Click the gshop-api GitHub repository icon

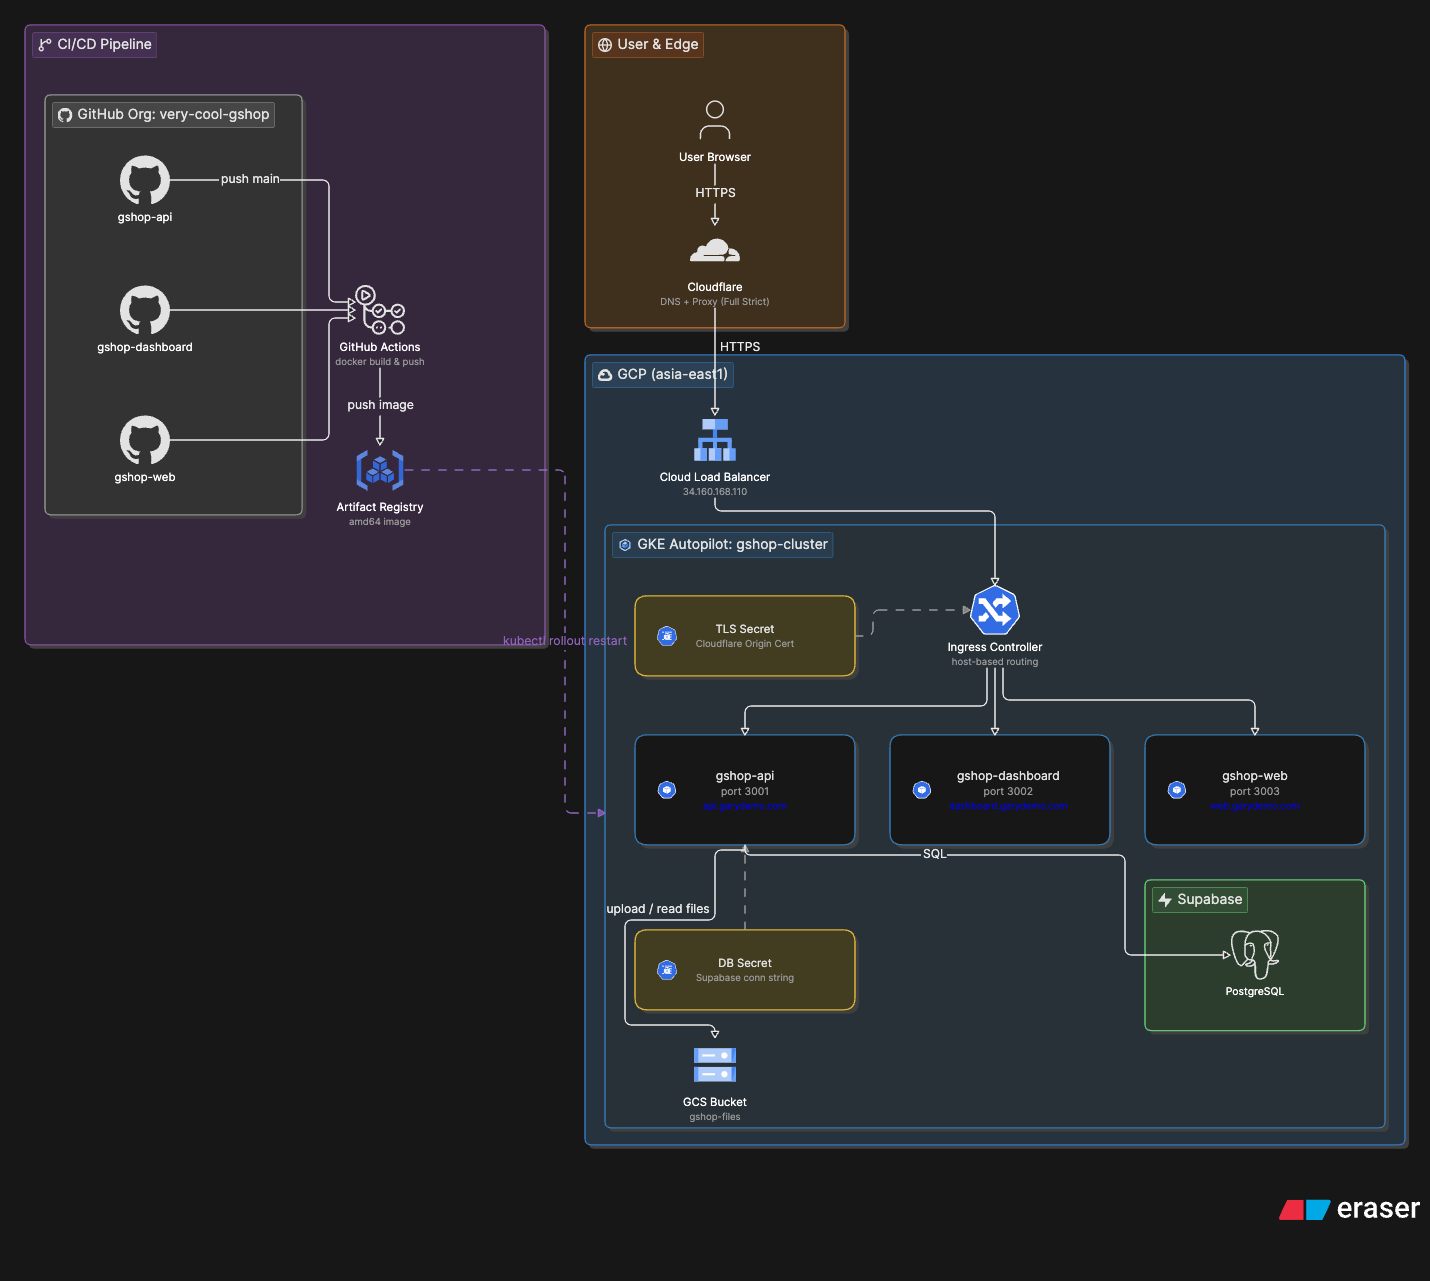click(x=145, y=180)
